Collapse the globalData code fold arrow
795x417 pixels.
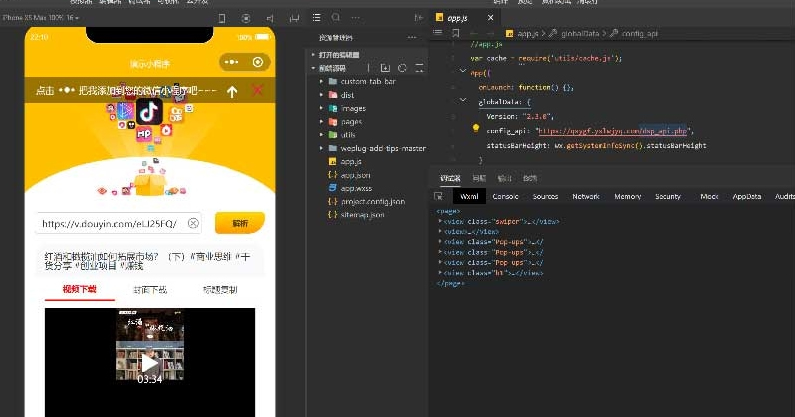pyautogui.click(x=462, y=100)
